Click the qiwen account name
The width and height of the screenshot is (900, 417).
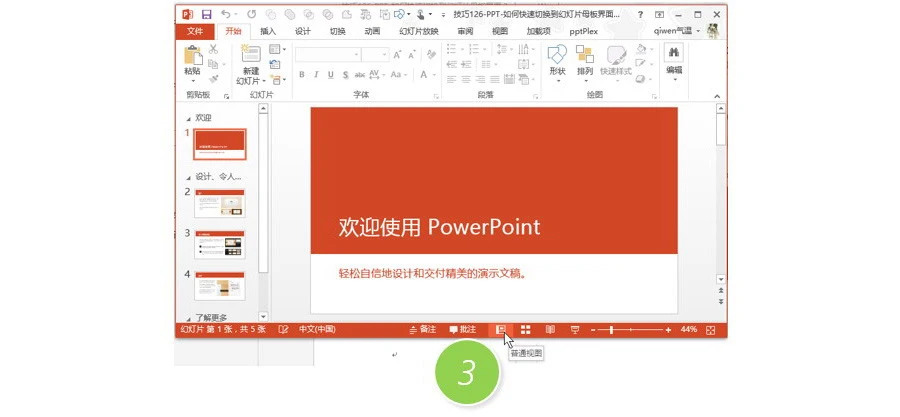click(x=673, y=31)
